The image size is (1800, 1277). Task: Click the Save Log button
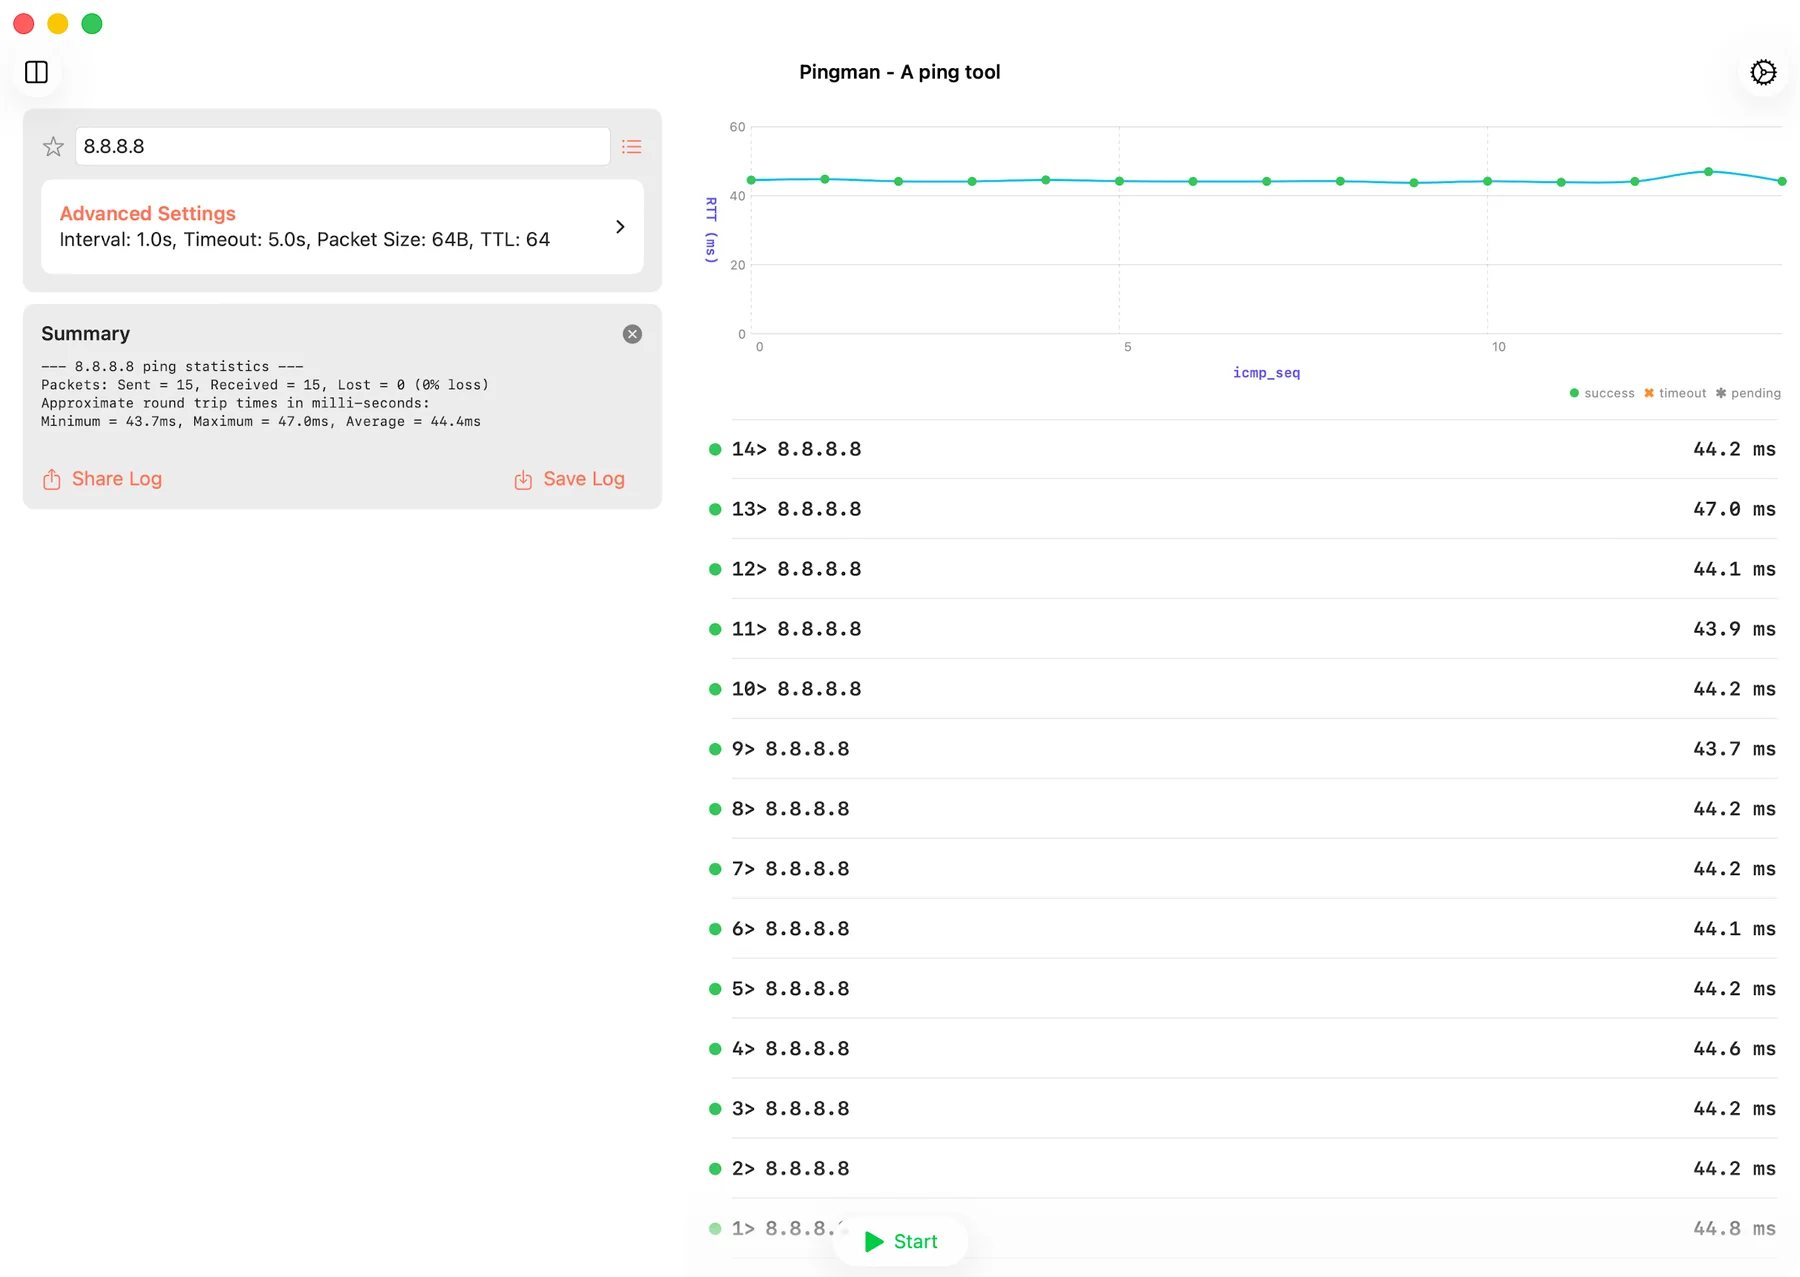point(569,479)
